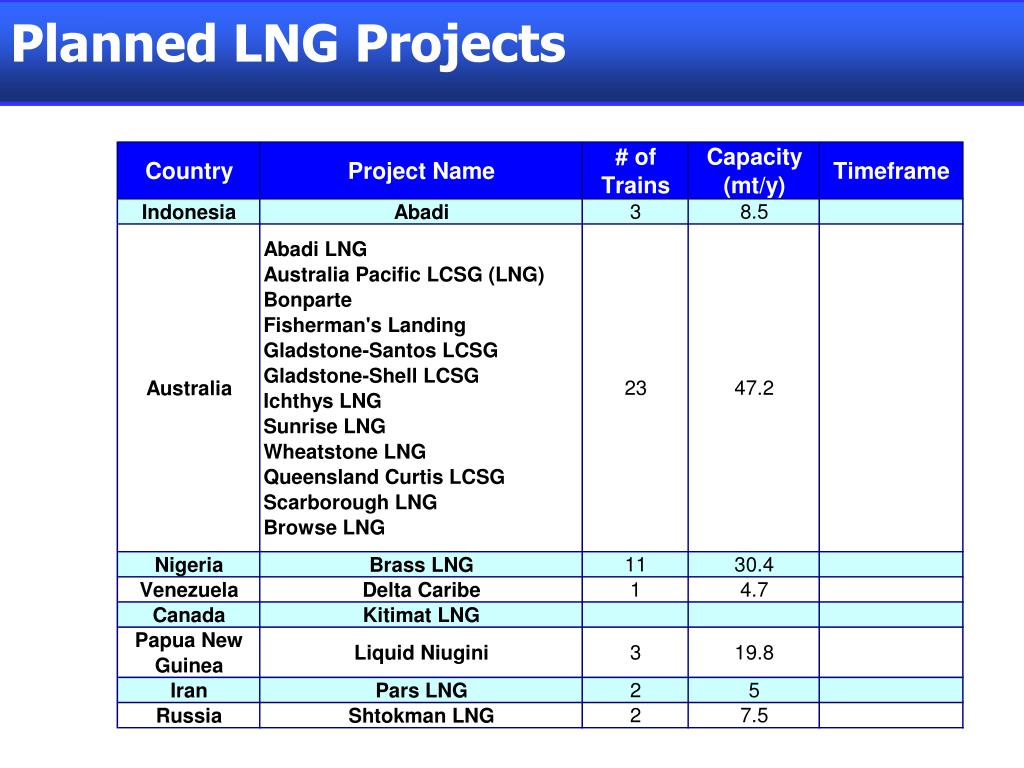Select the "Abadi" project cell in Indonesia row
1024x768 pixels.
point(421,212)
